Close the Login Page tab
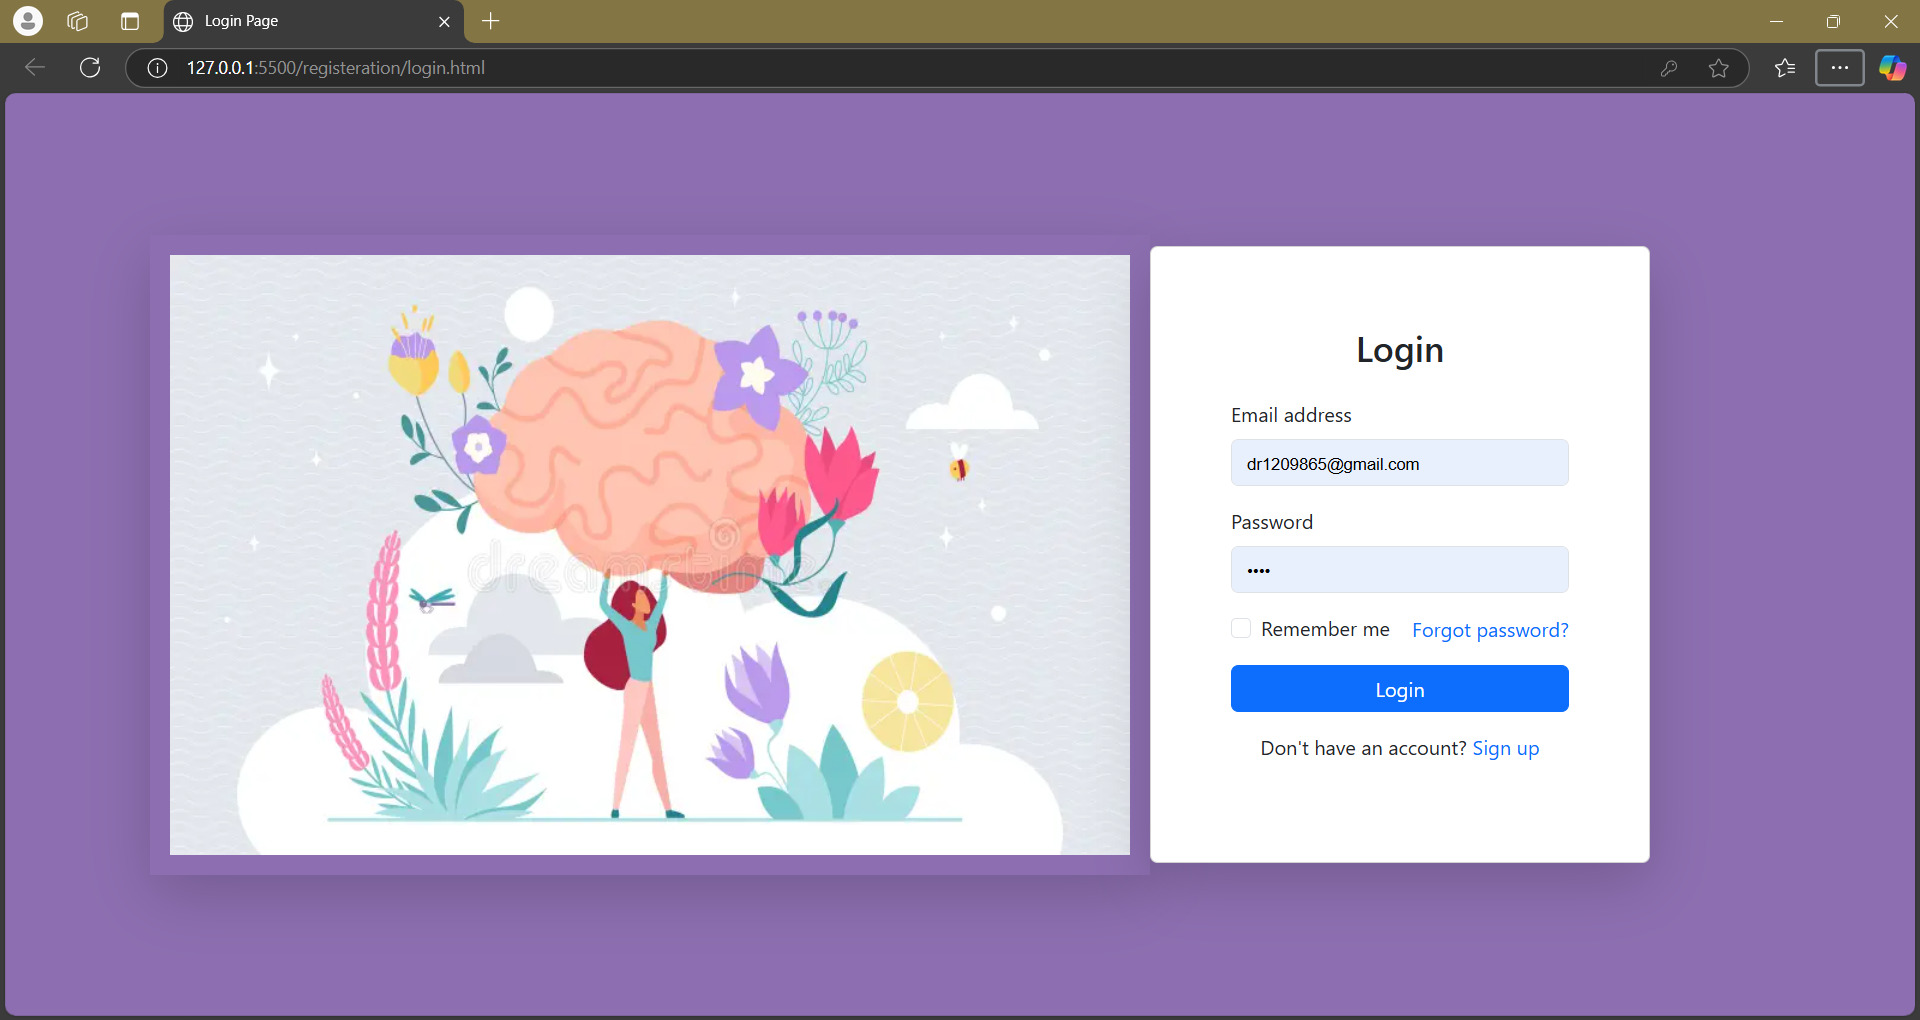The image size is (1920, 1020). click(444, 21)
